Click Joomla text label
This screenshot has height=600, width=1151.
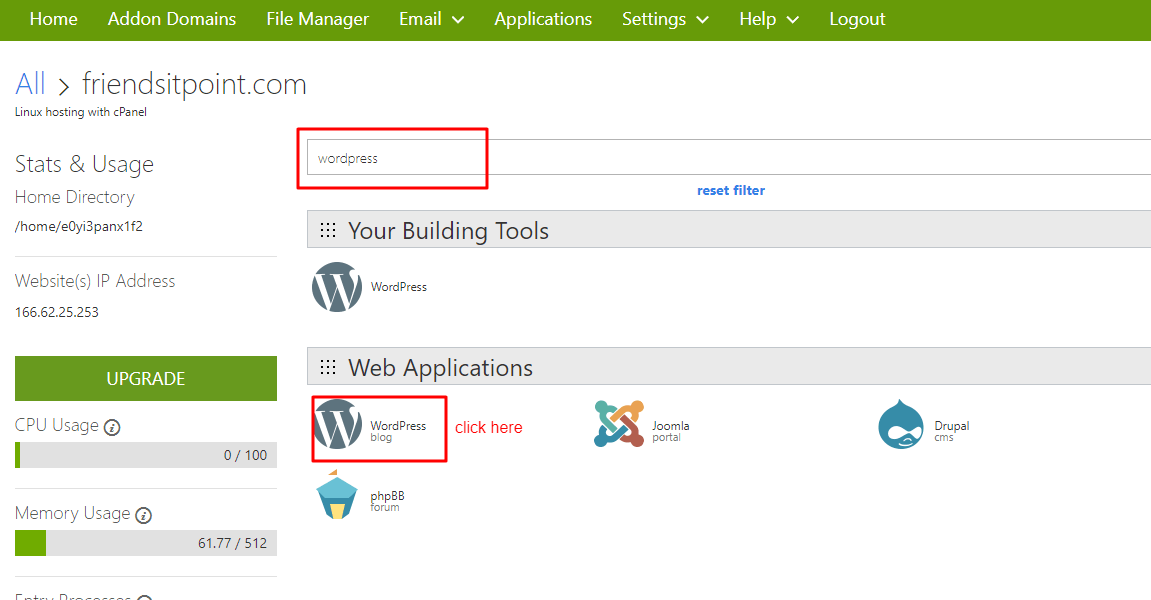click(671, 426)
